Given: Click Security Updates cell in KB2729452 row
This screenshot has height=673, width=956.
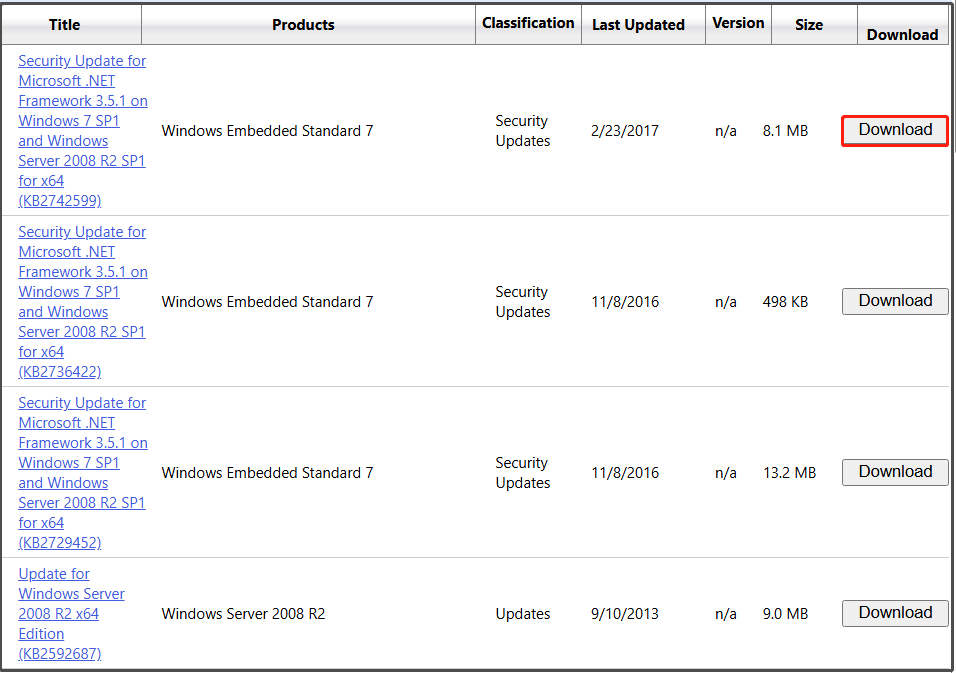Looking at the screenshot, I should coord(523,472).
